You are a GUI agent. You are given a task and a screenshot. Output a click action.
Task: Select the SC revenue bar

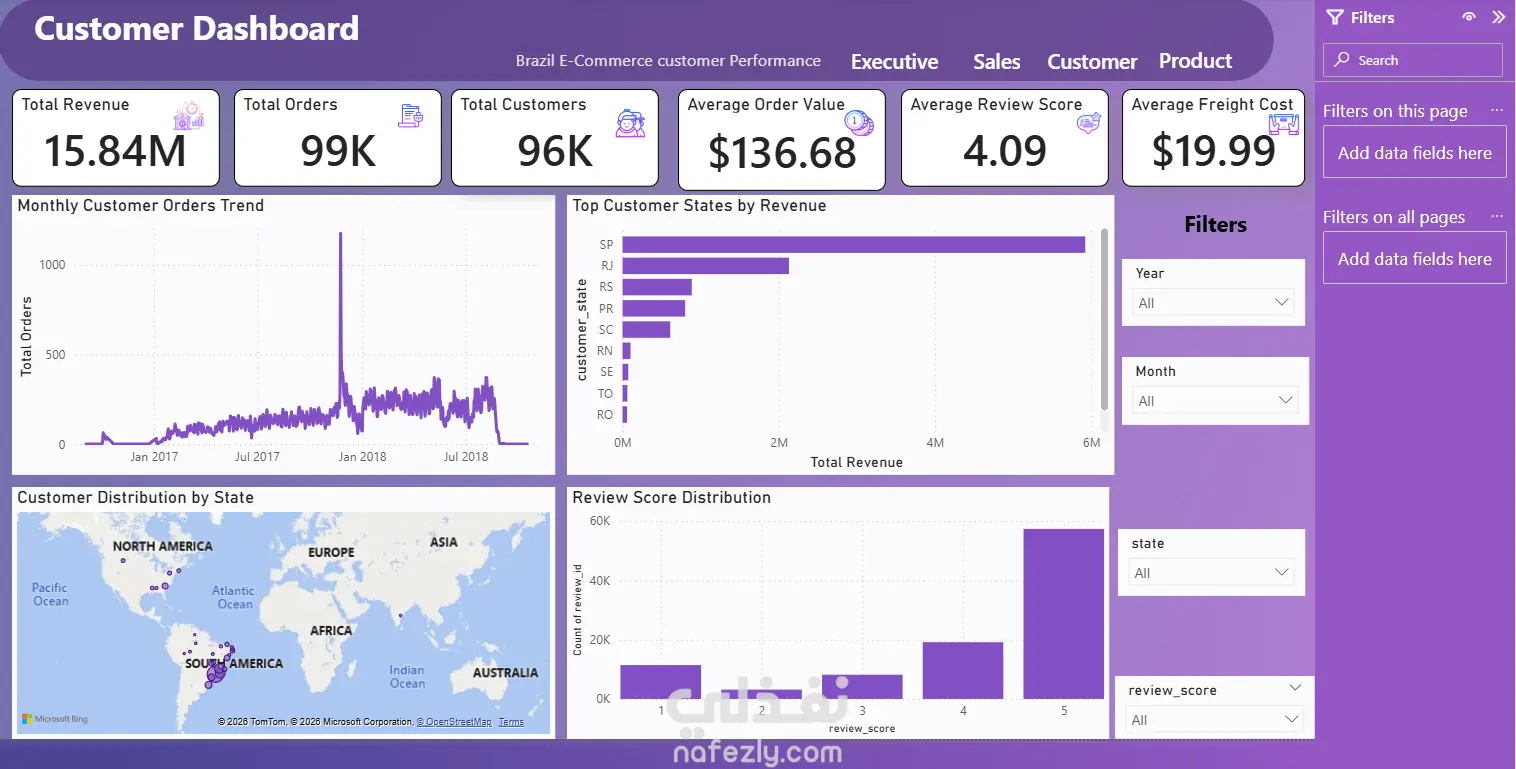pyautogui.click(x=646, y=329)
